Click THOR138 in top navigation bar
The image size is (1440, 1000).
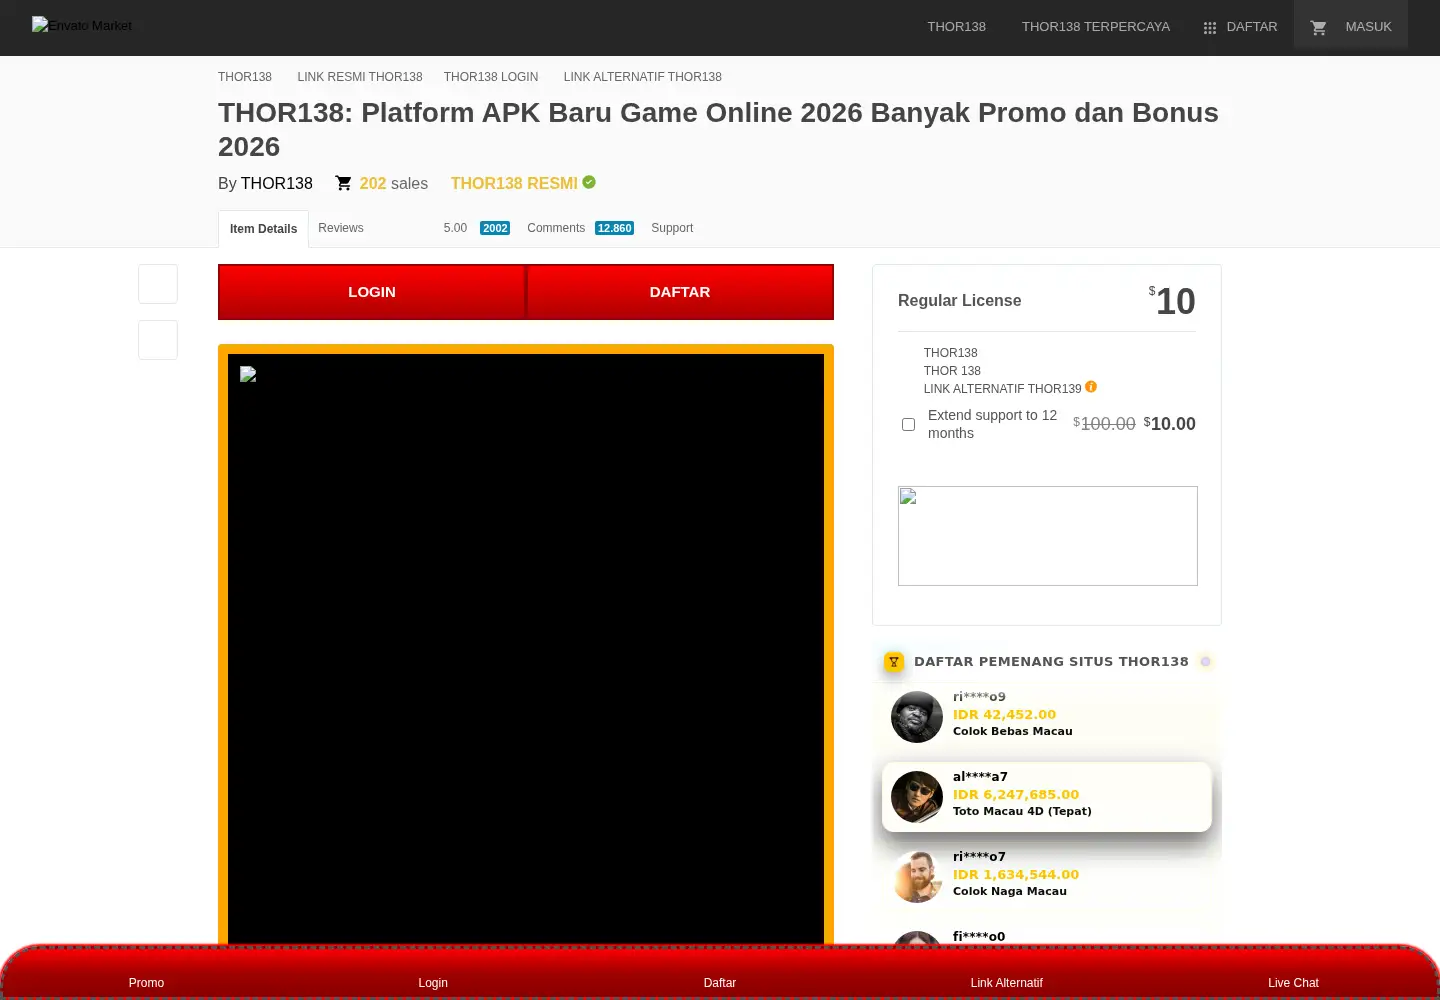956,27
